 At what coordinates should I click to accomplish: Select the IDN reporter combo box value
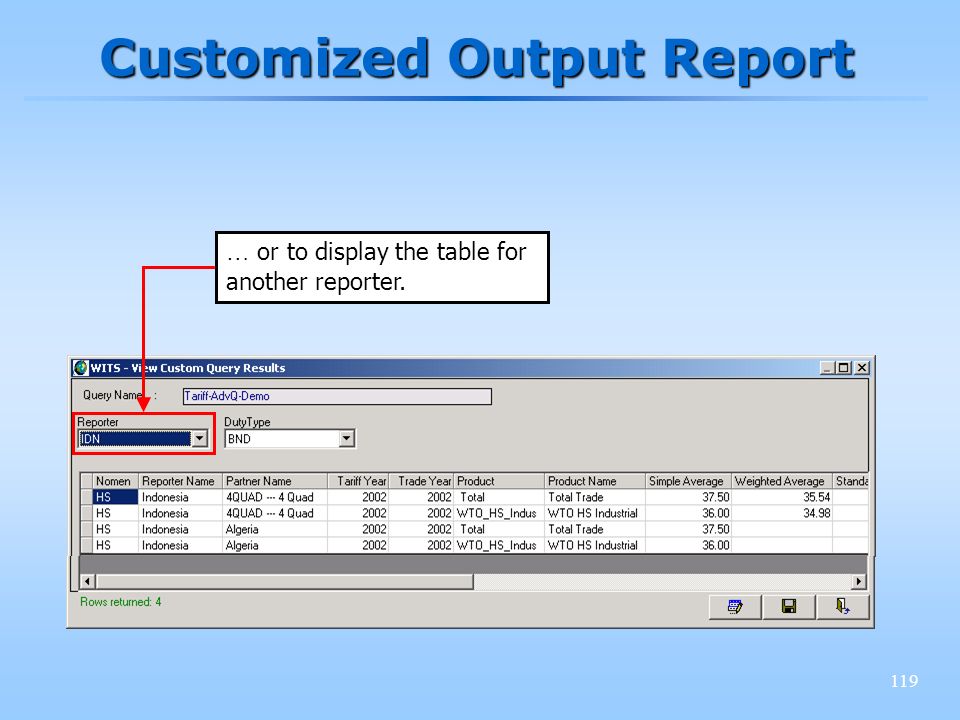pos(135,438)
